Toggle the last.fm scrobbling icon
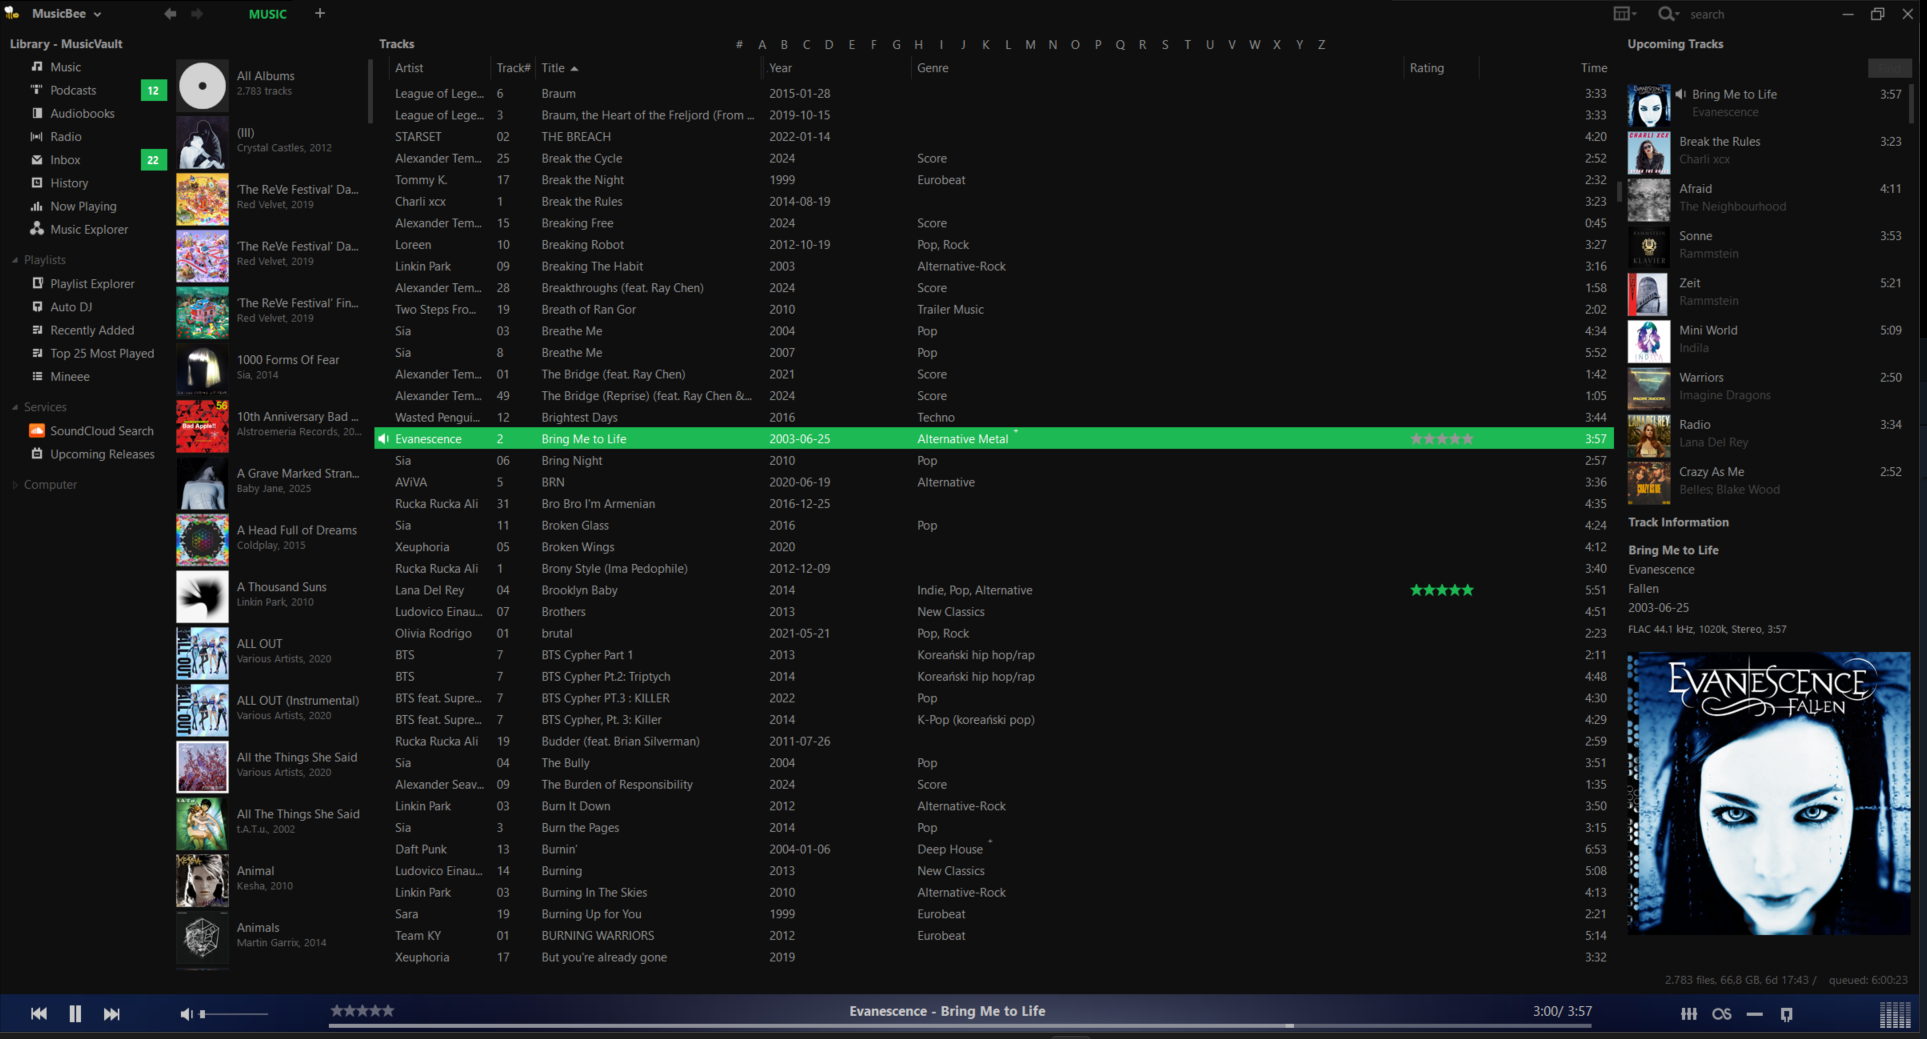 click(1721, 1014)
